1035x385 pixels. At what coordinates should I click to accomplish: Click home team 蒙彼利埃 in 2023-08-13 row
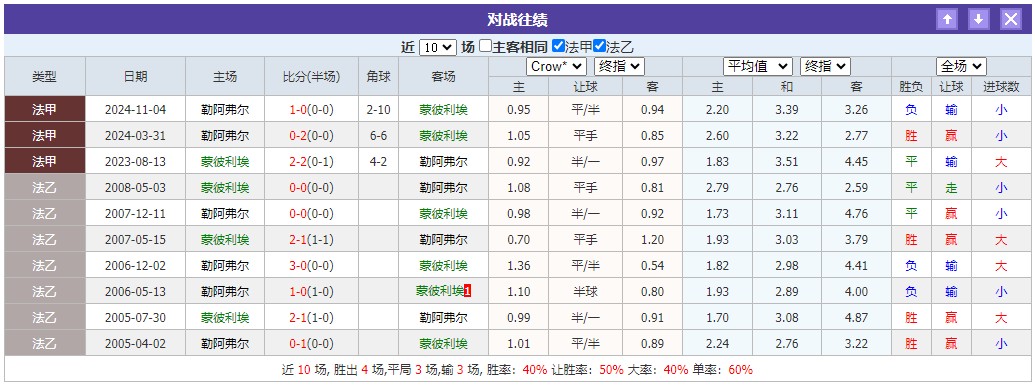pyautogui.click(x=225, y=161)
